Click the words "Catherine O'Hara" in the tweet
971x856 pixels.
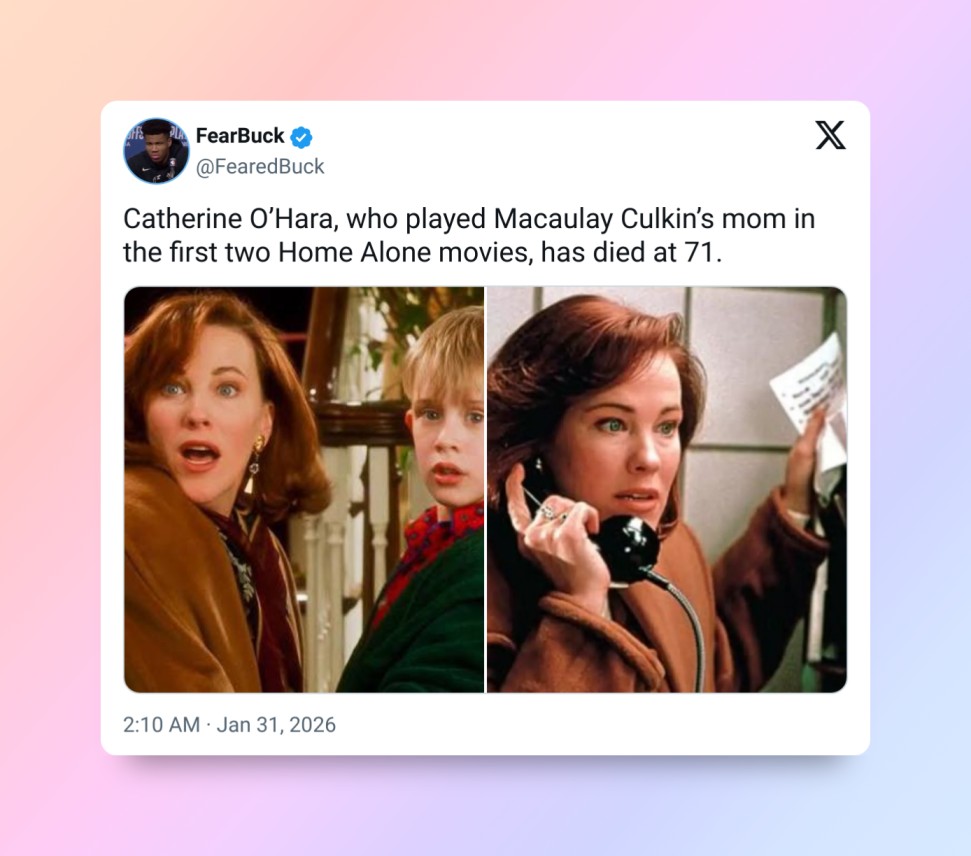(x=230, y=219)
